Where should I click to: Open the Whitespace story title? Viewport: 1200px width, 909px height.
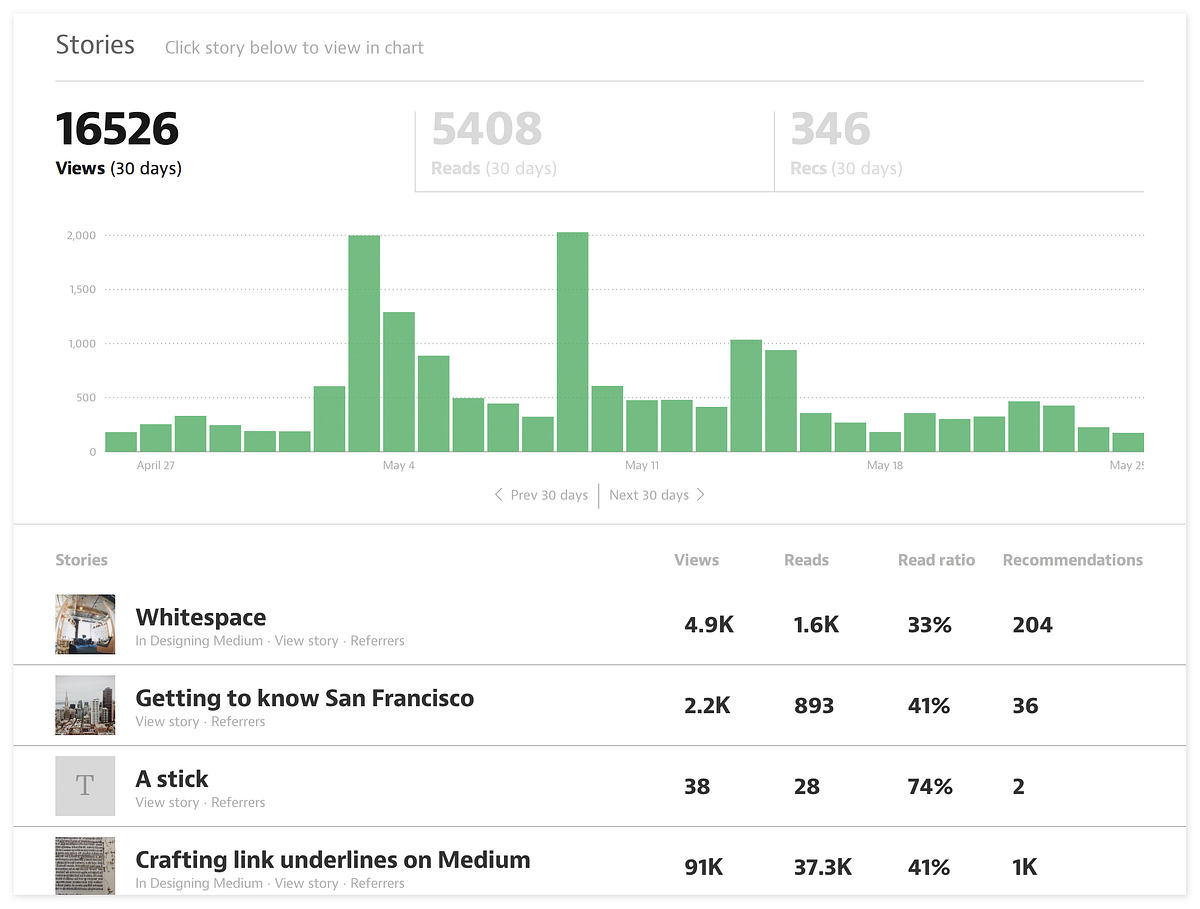click(x=201, y=617)
